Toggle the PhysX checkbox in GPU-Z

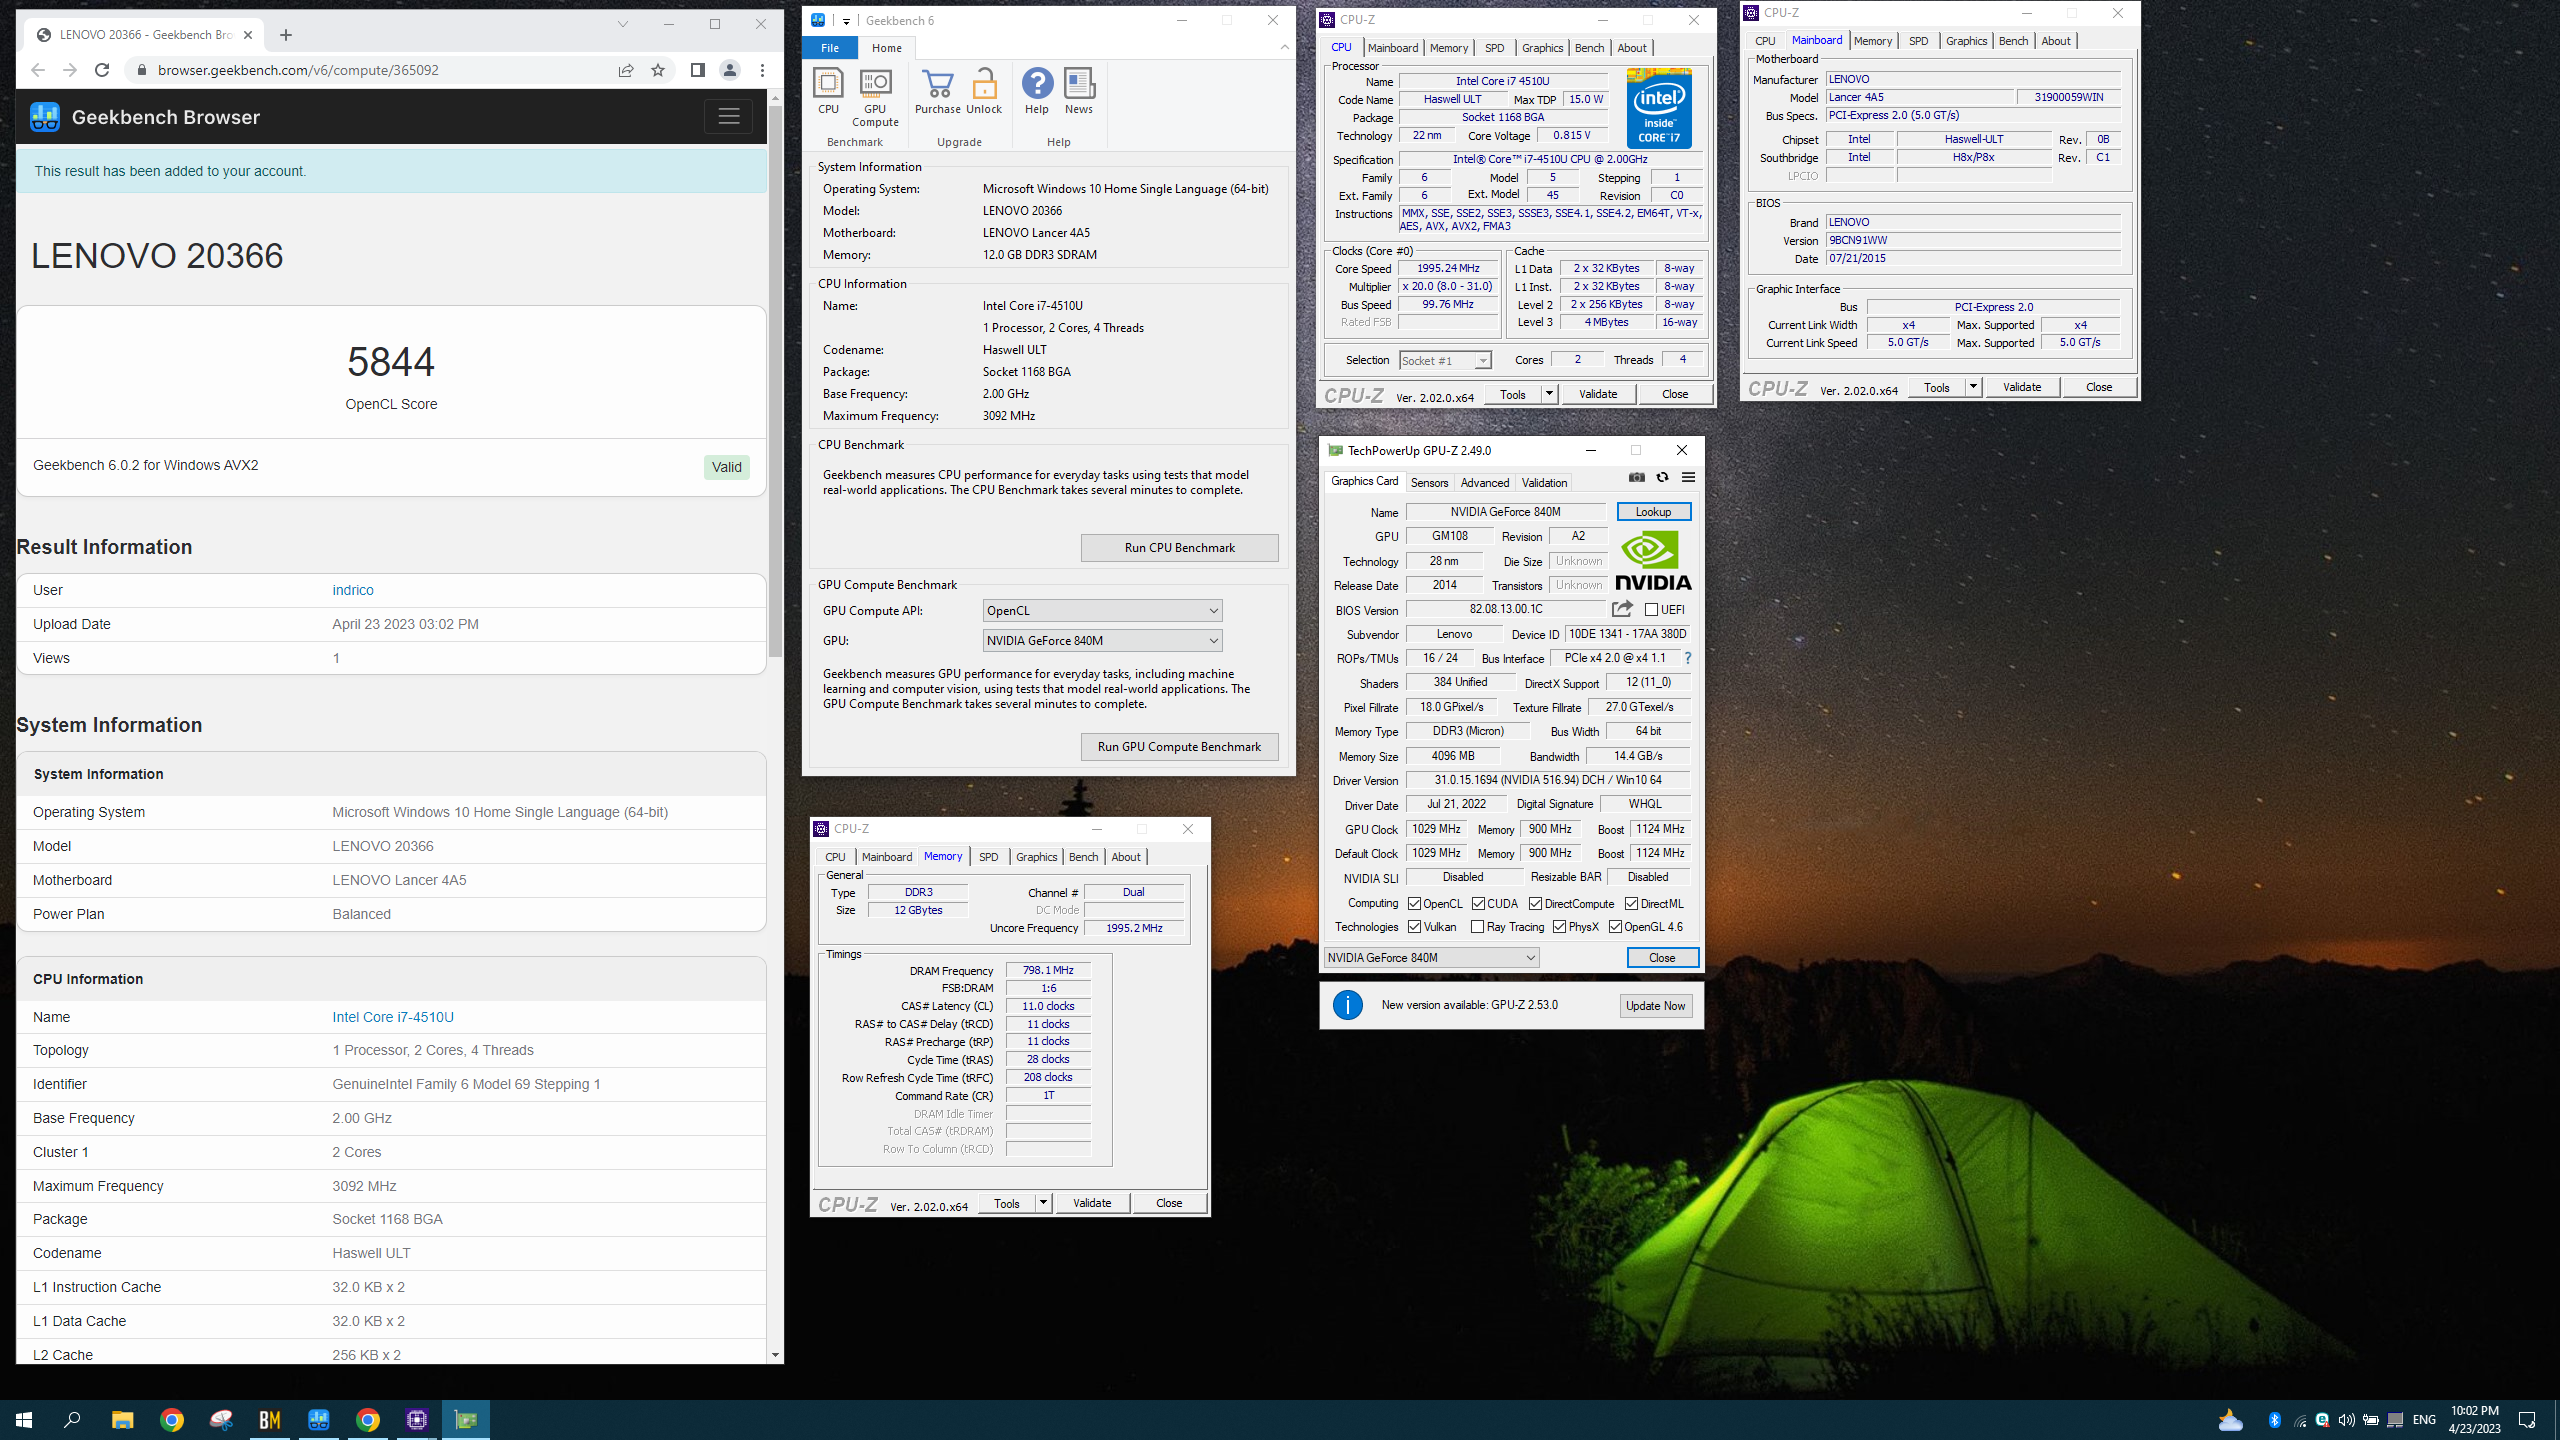[x=1559, y=927]
